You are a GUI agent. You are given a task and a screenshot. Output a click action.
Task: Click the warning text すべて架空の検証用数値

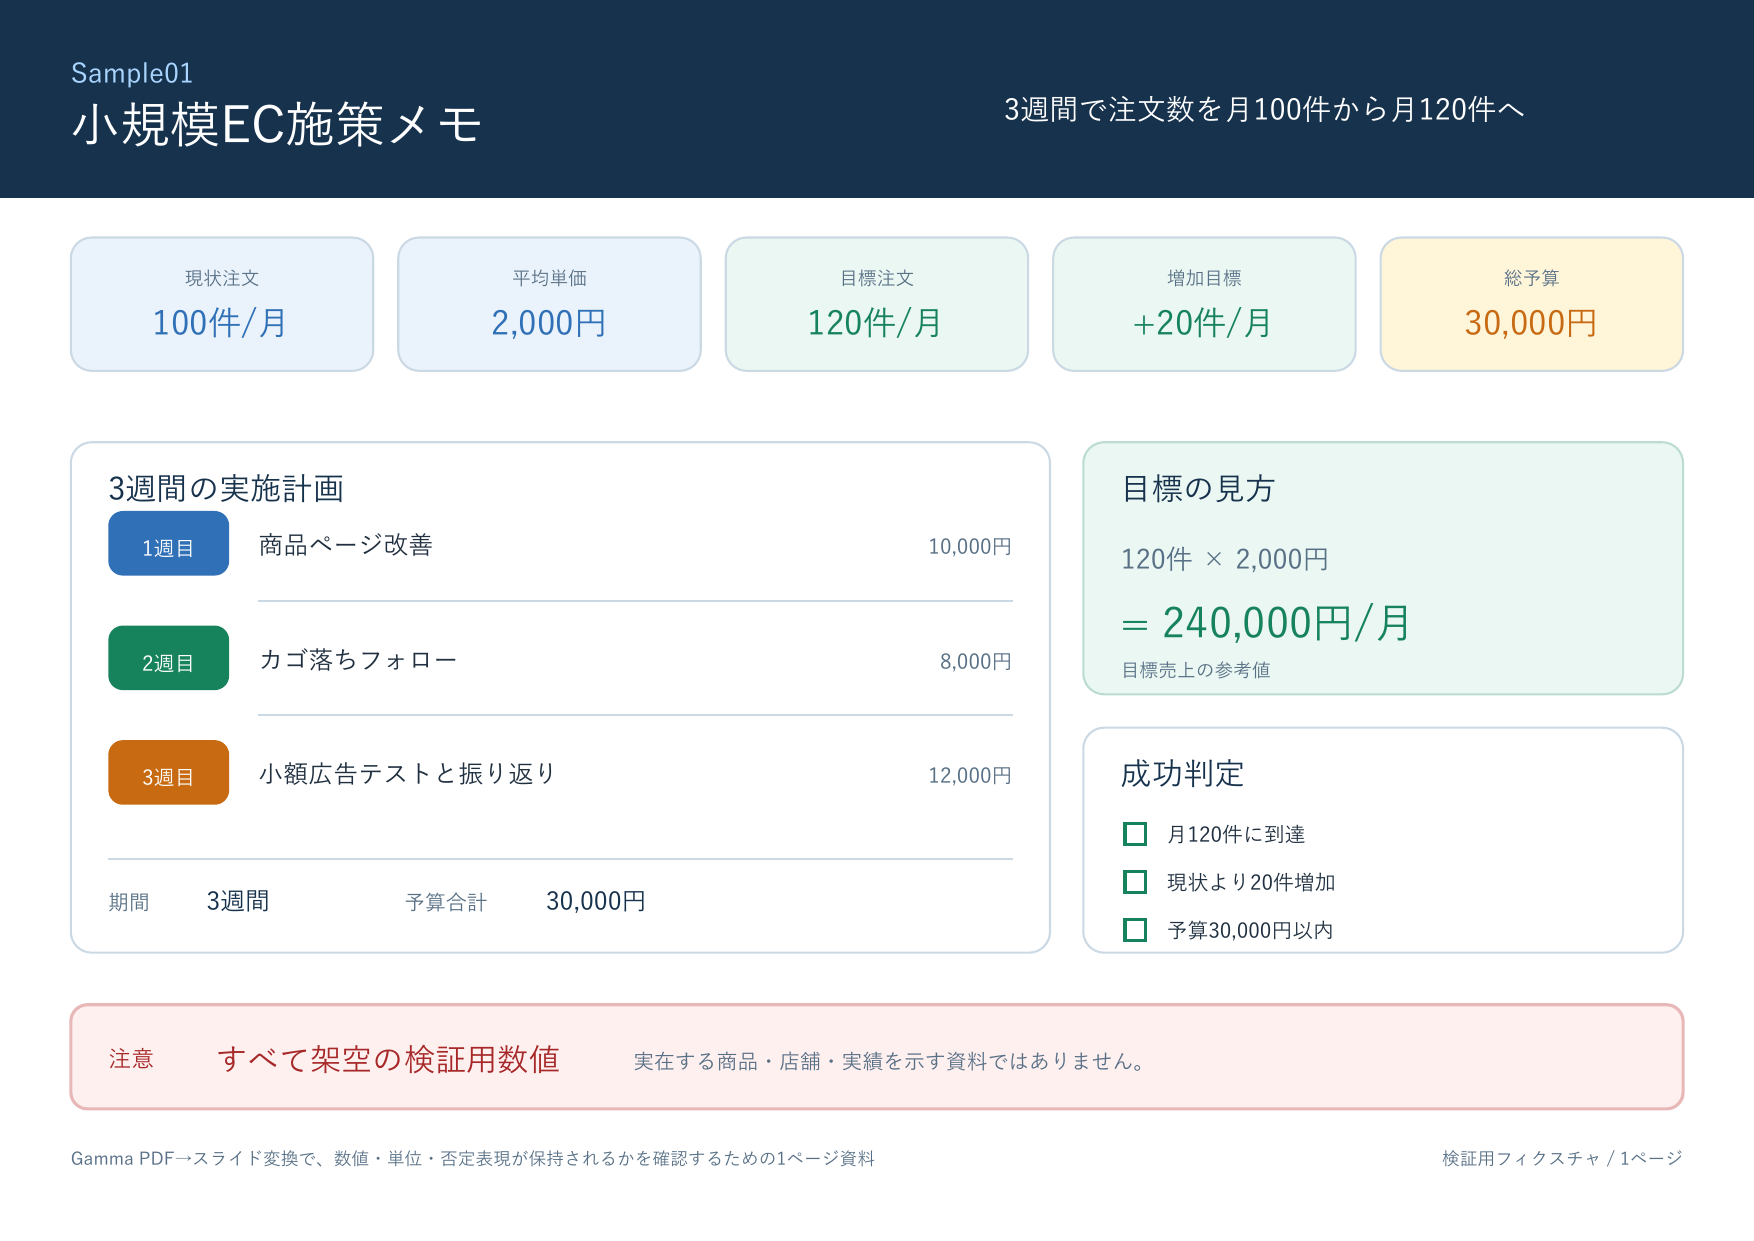tap(389, 1059)
